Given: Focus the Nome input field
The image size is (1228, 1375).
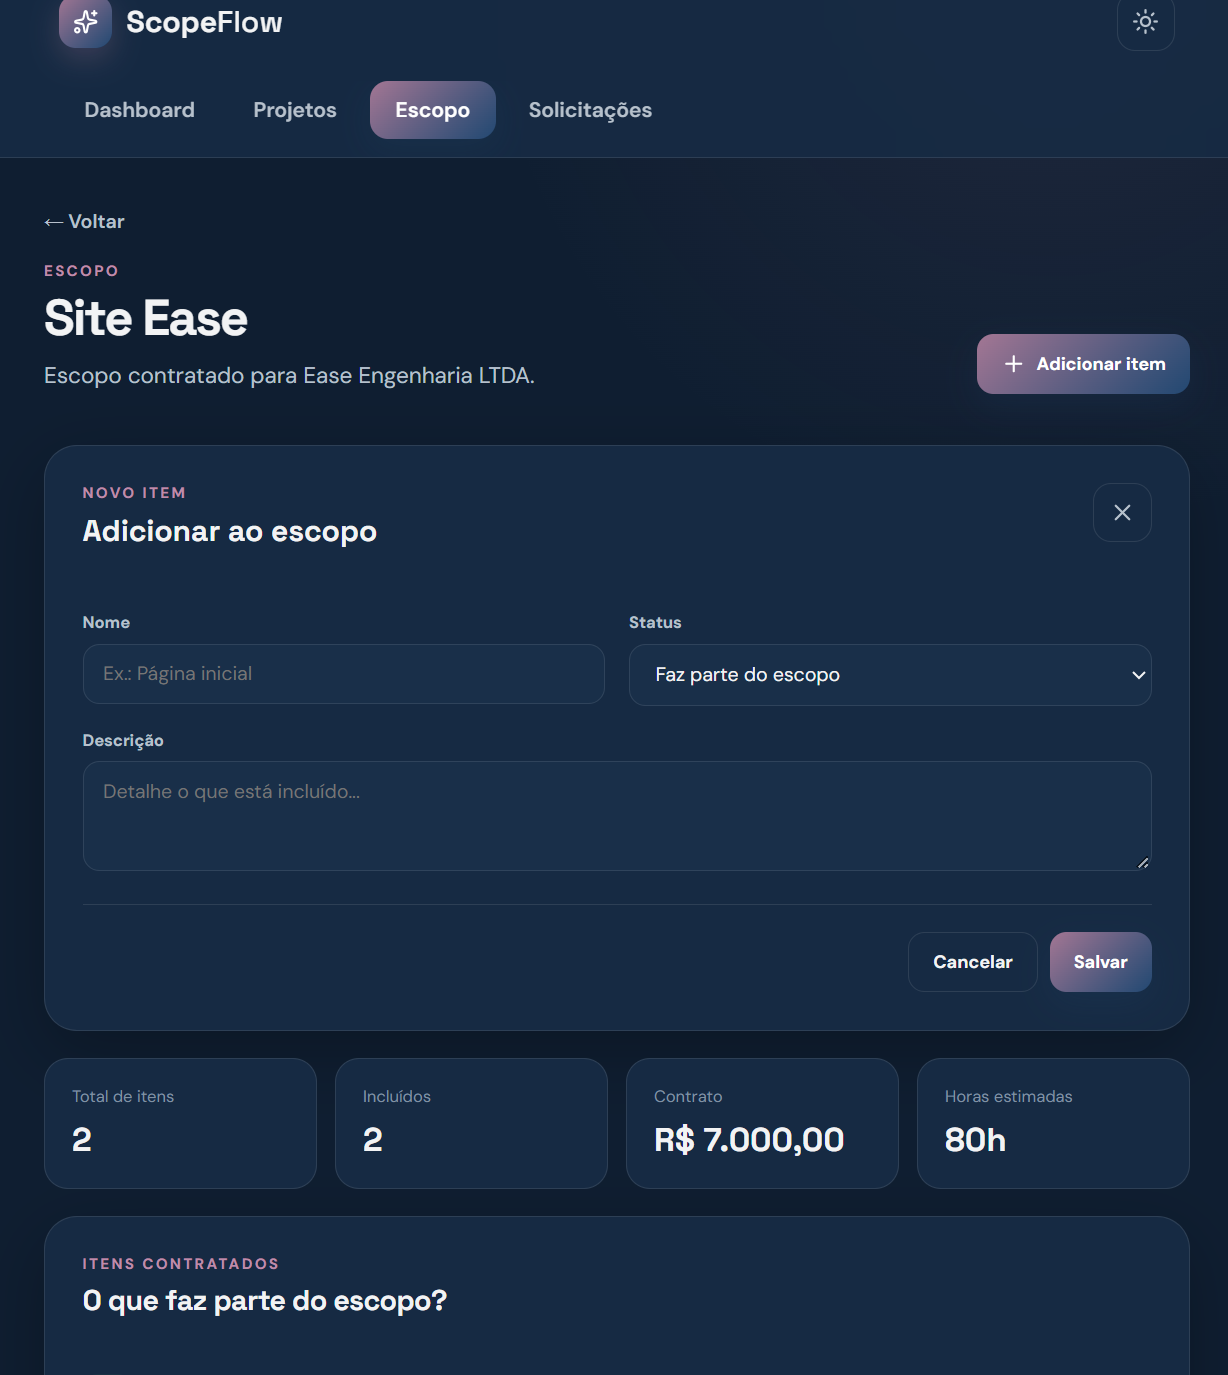Looking at the screenshot, I should (x=344, y=674).
